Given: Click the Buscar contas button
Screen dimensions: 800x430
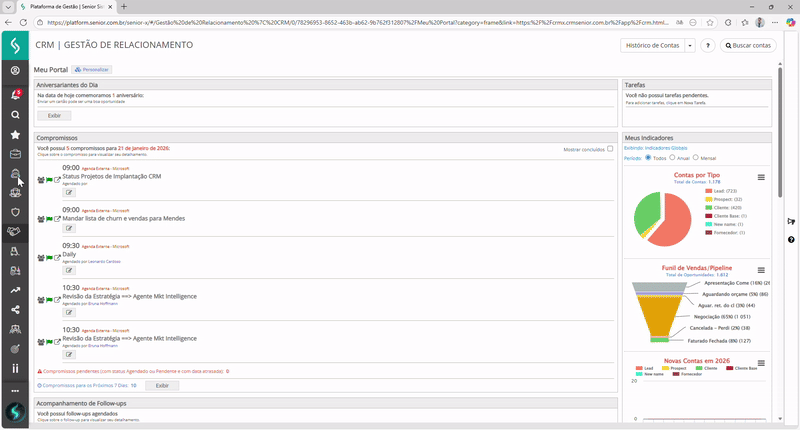Looking at the screenshot, I should (x=747, y=45).
